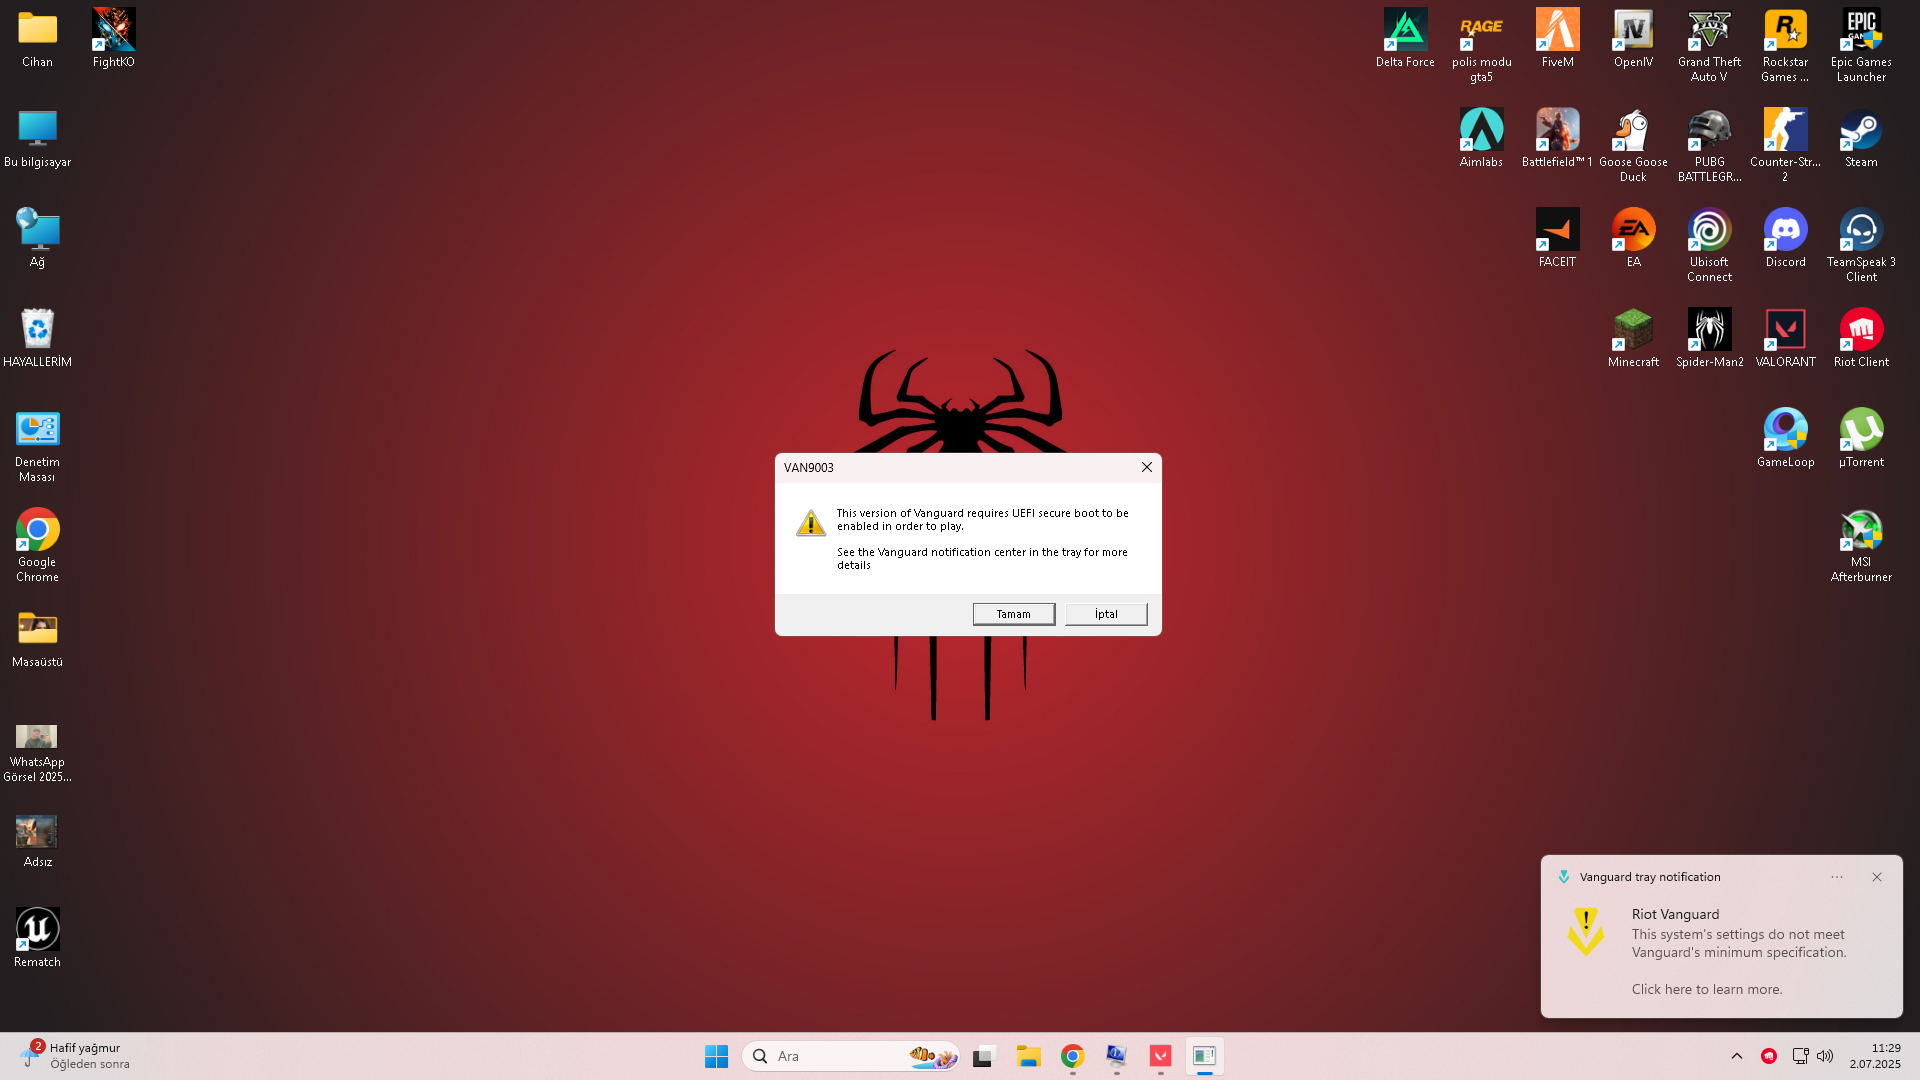Click the Ara taskbar search box
The height and width of the screenshot is (1080, 1920).
click(x=851, y=1056)
